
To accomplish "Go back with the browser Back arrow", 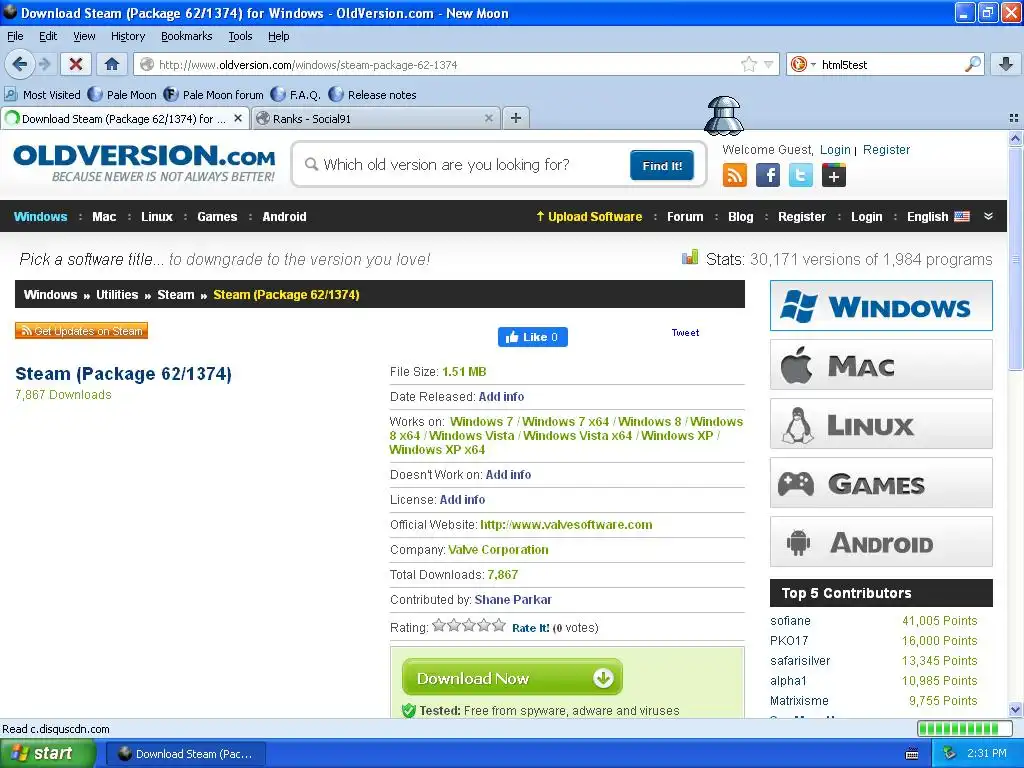I will [19, 64].
